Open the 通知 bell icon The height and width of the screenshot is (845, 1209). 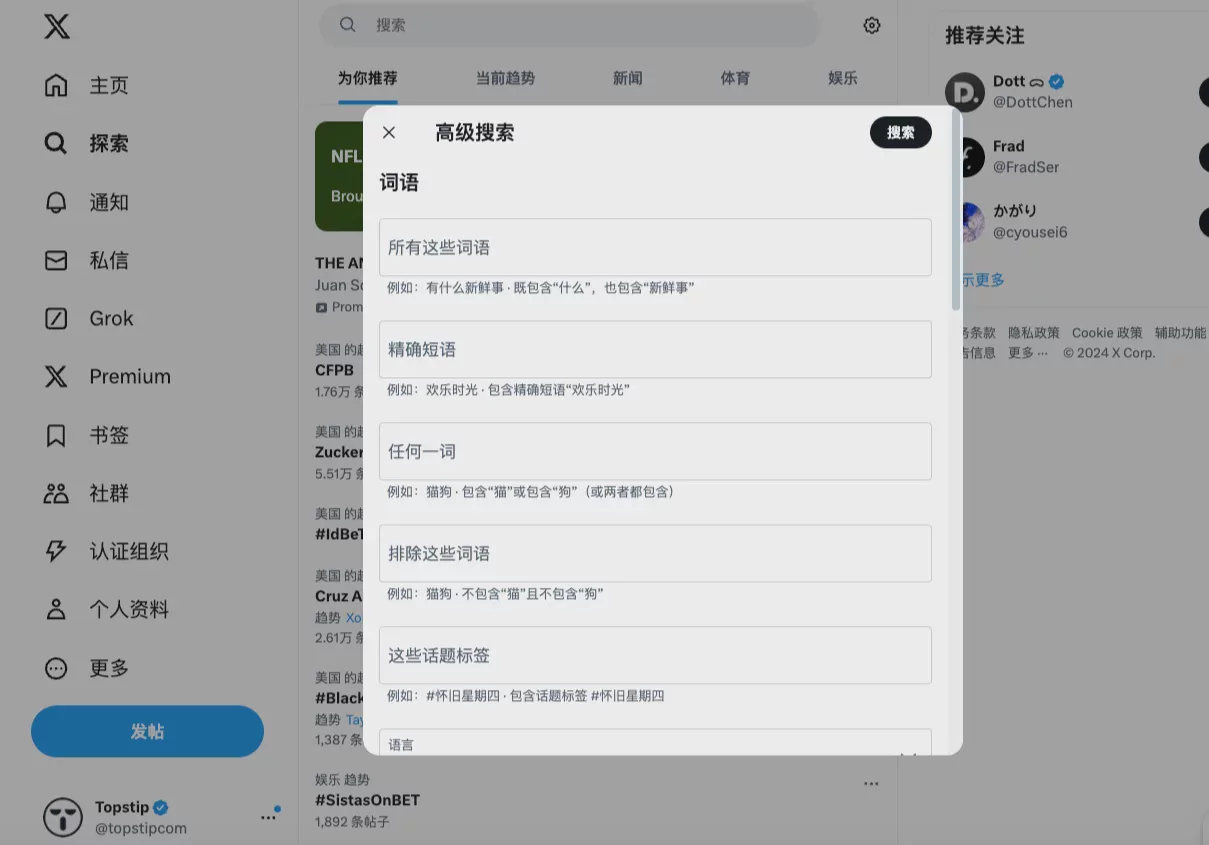pos(56,202)
